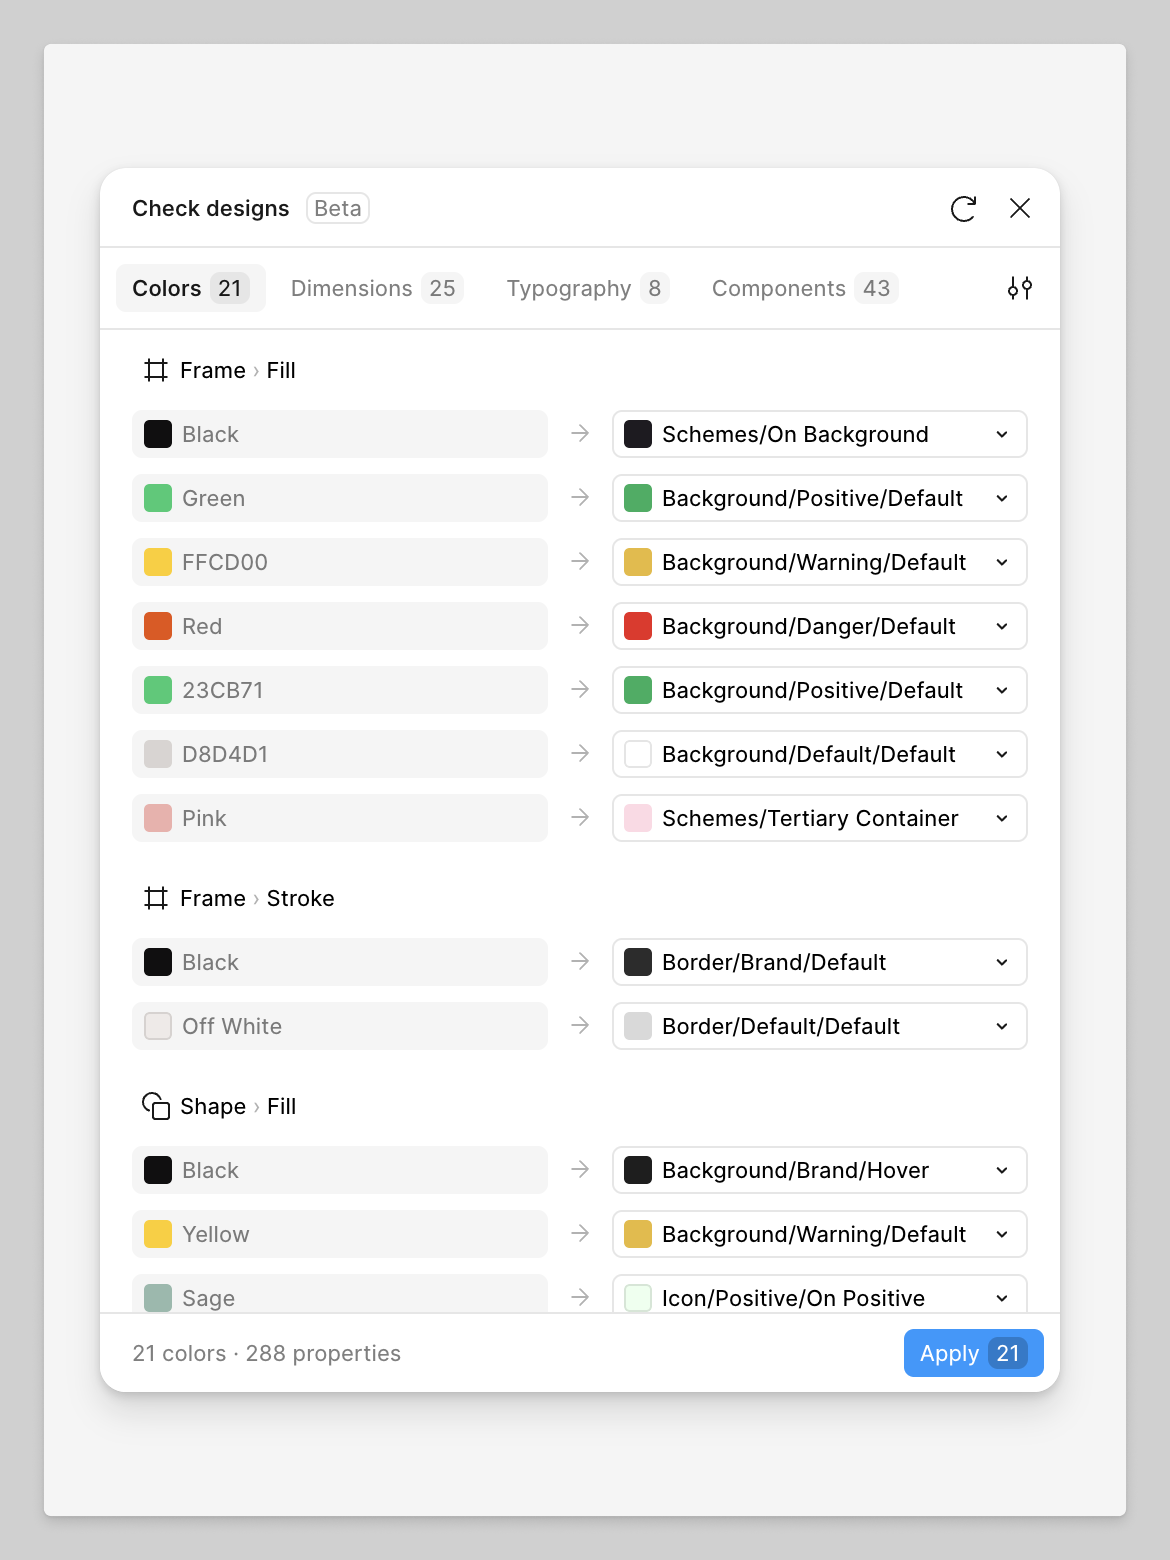Click the Beta badge next to Check designs
Viewport: 1170px width, 1560px height.
tap(337, 208)
